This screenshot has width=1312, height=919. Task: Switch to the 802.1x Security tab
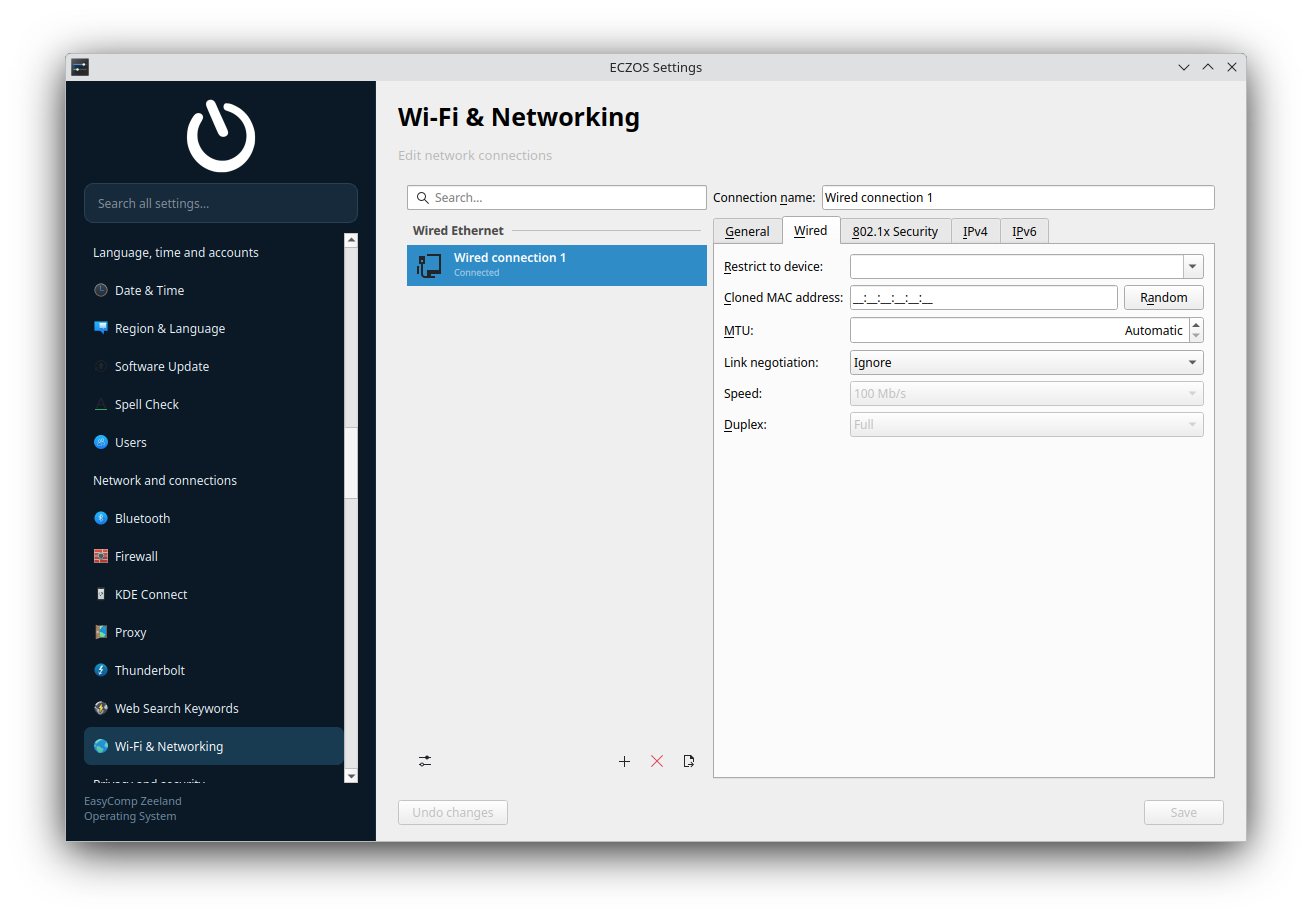[x=895, y=231]
